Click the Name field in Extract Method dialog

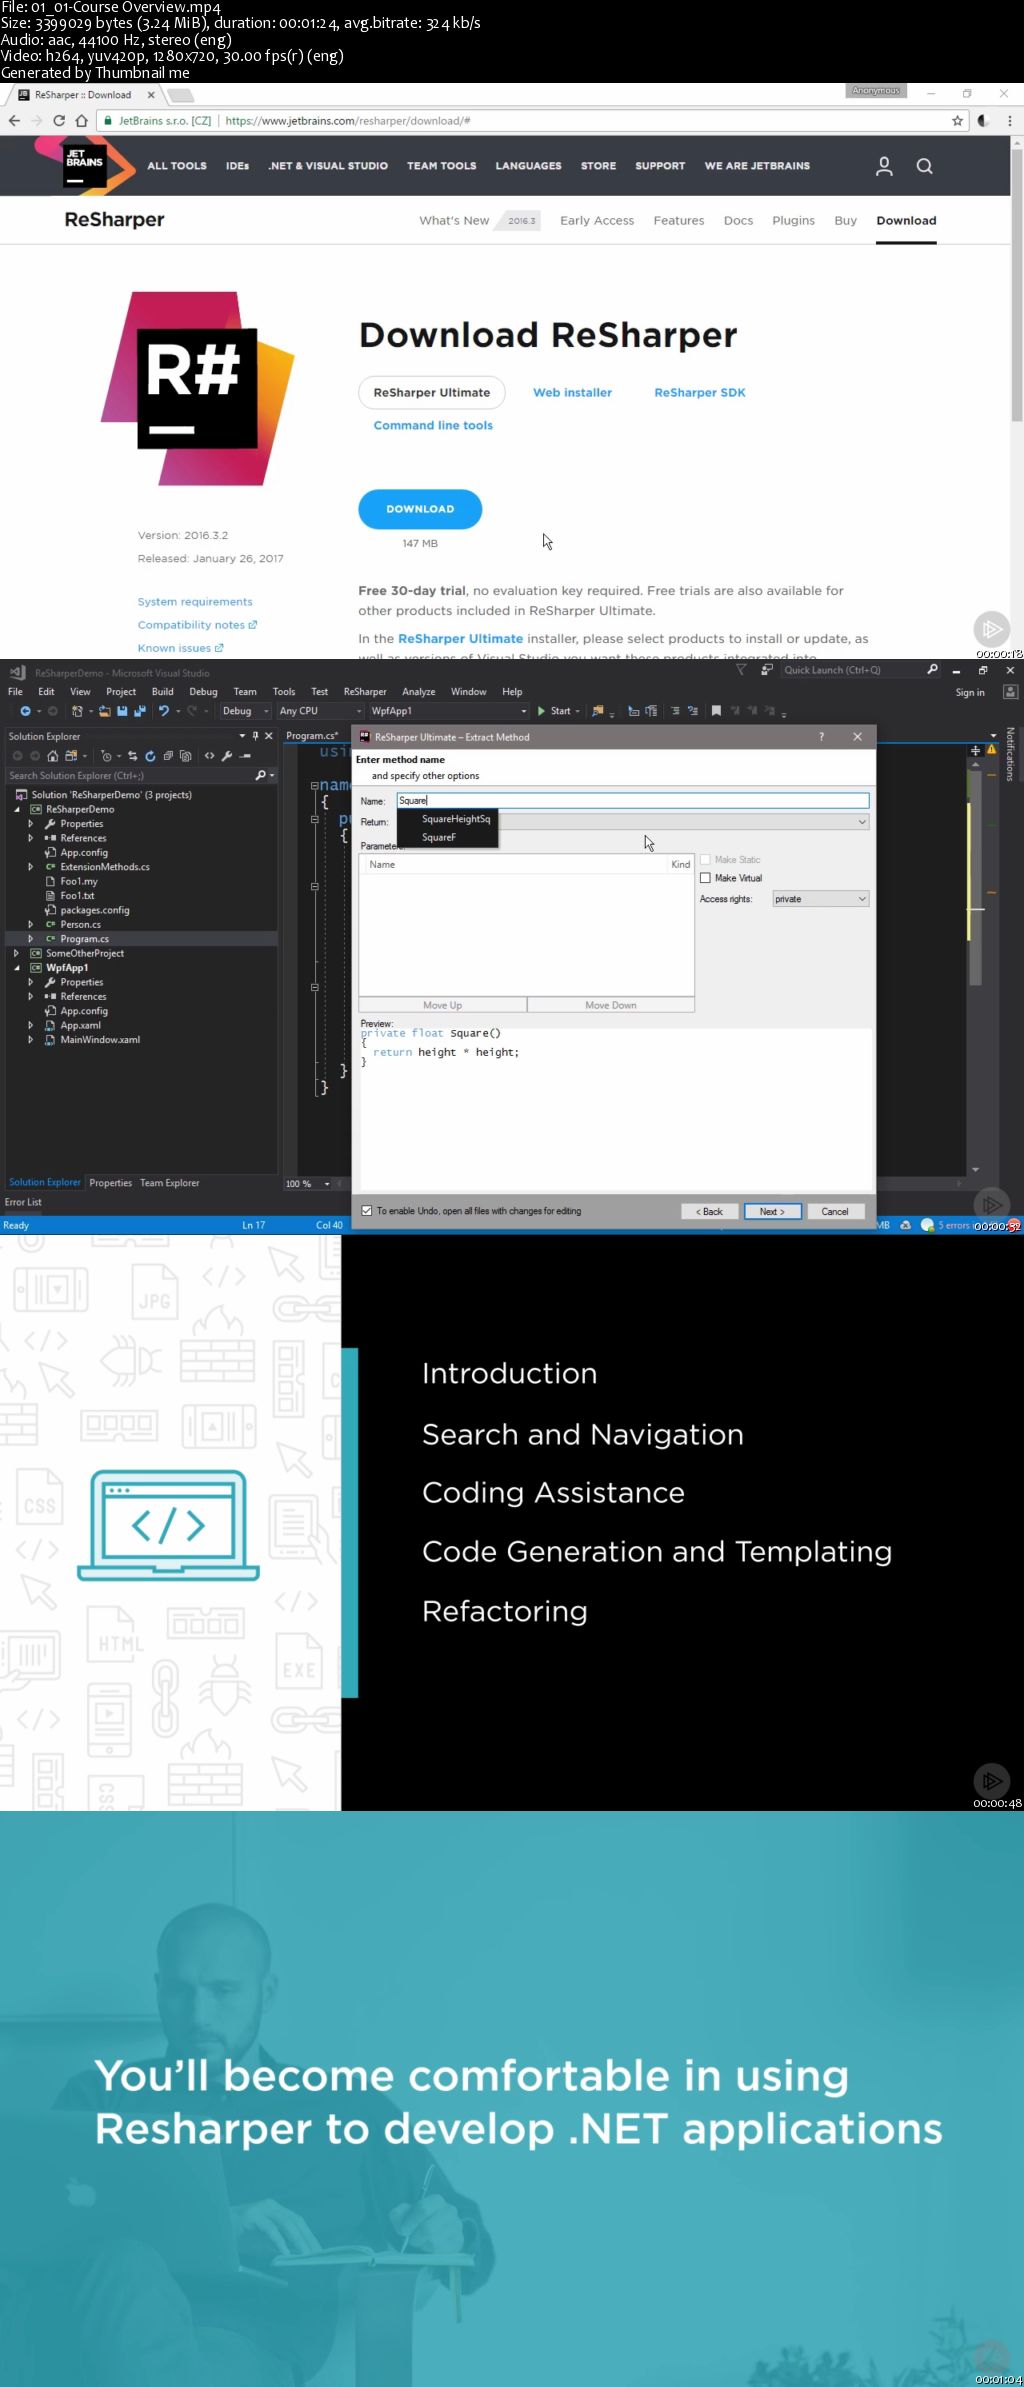633,801
